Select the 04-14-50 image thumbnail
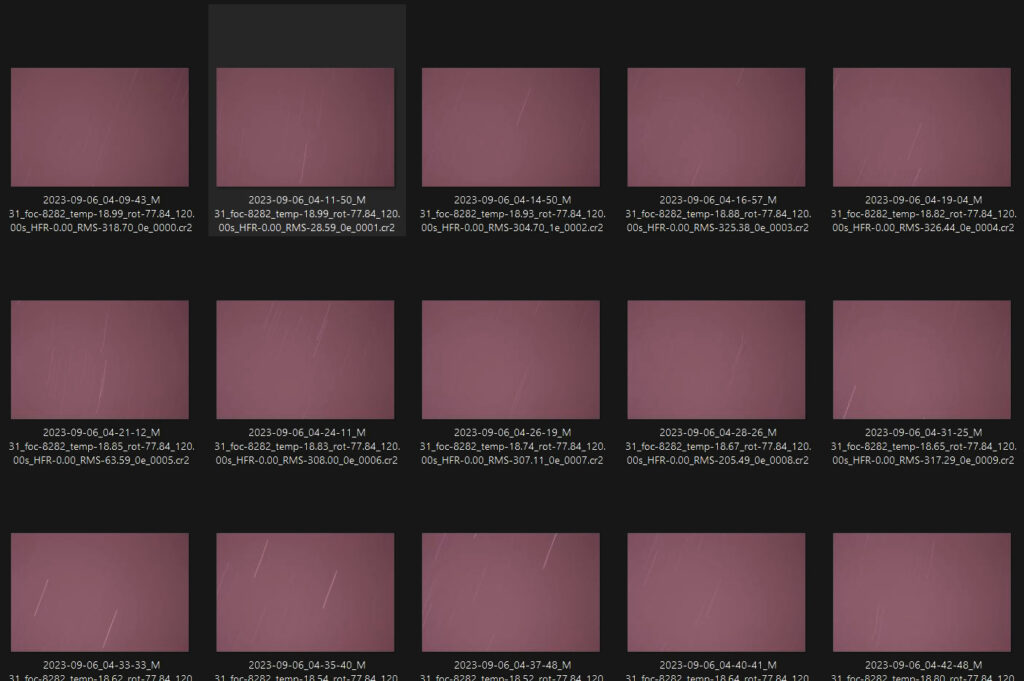 tap(511, 127)
